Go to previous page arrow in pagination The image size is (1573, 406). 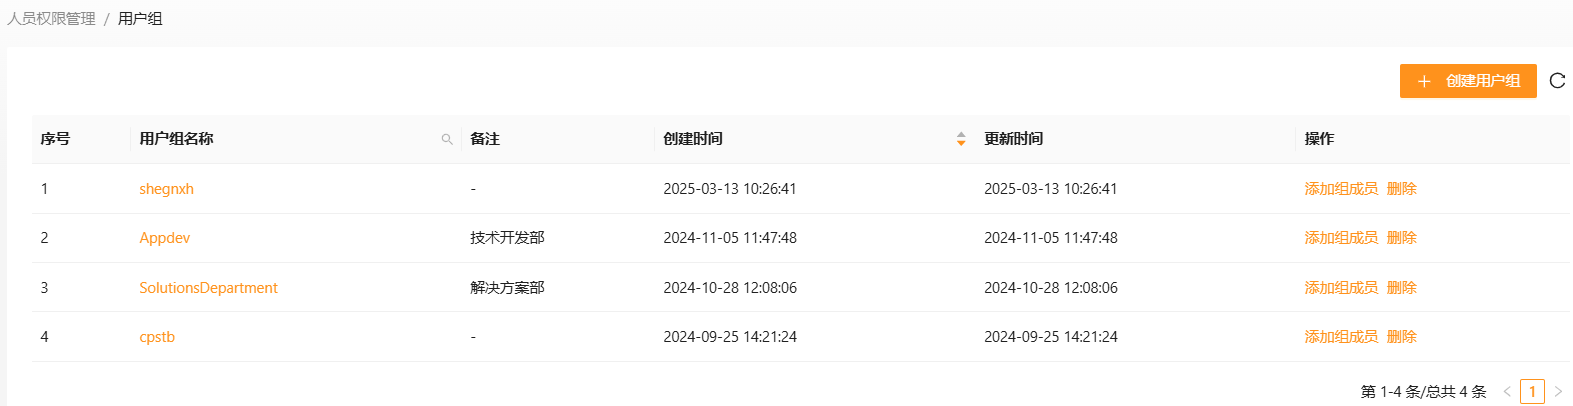tap(1507, 392)
